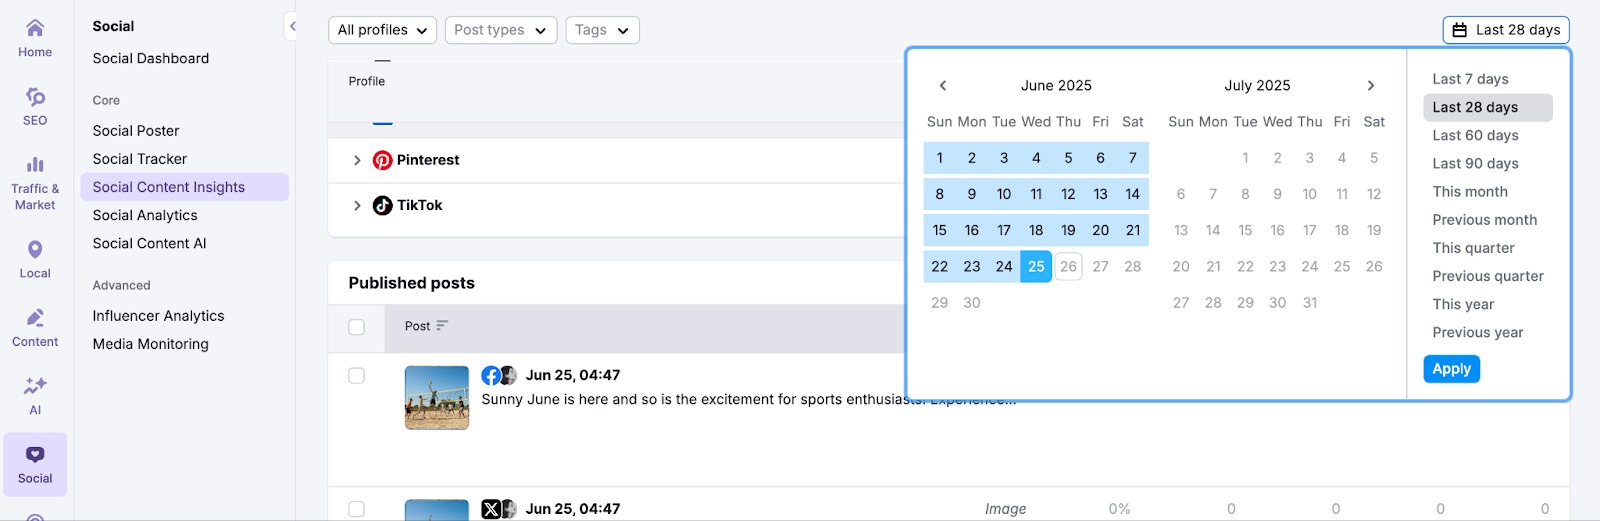Tick checkbox for second Jun 25 post
This screenshot has width=1600, height=521.
tap(356, 509)
